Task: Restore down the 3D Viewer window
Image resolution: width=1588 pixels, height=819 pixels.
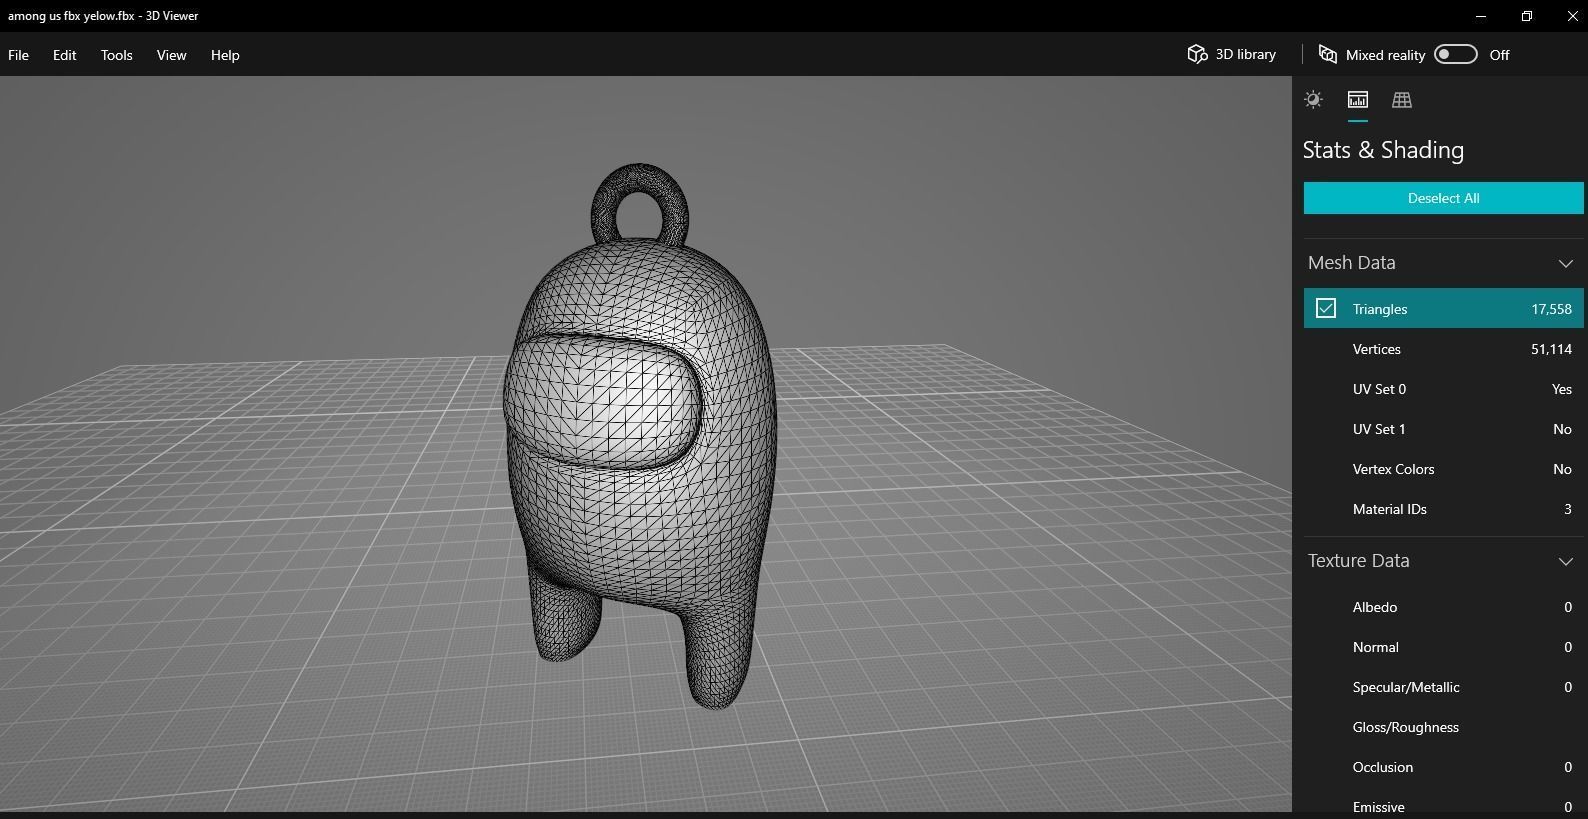Action: click(x=1527, y=16)
